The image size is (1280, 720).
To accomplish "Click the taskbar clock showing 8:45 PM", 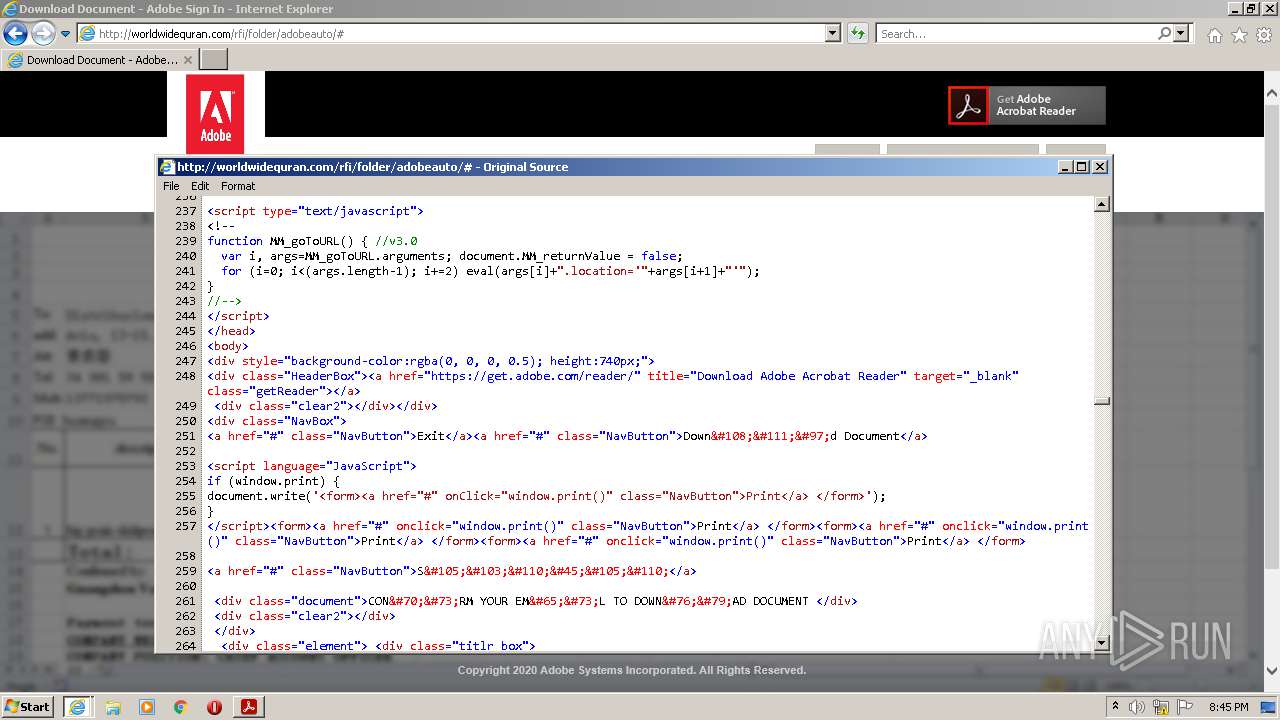I will tap(1228, 707).
